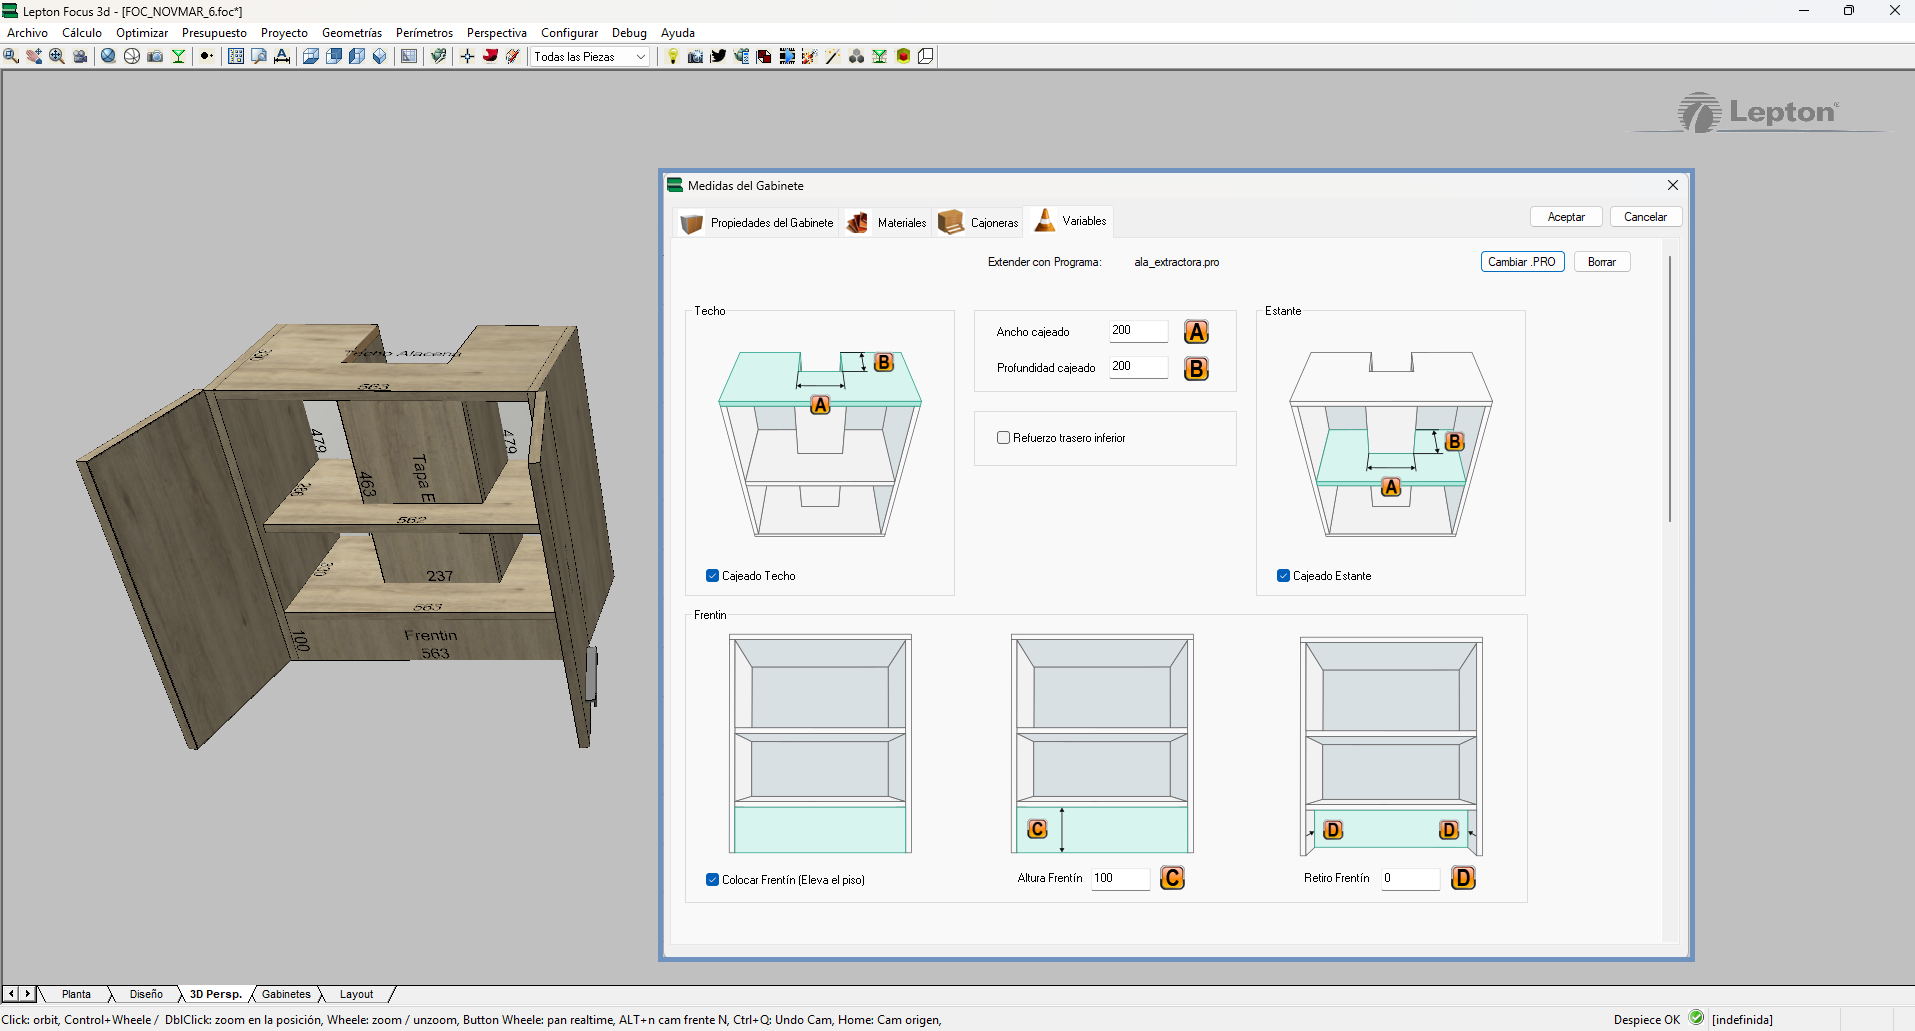Enable Refuerzo trasero inferior option
The width and height of the screenshot is (1915, 1031).
click(1003, 438)
